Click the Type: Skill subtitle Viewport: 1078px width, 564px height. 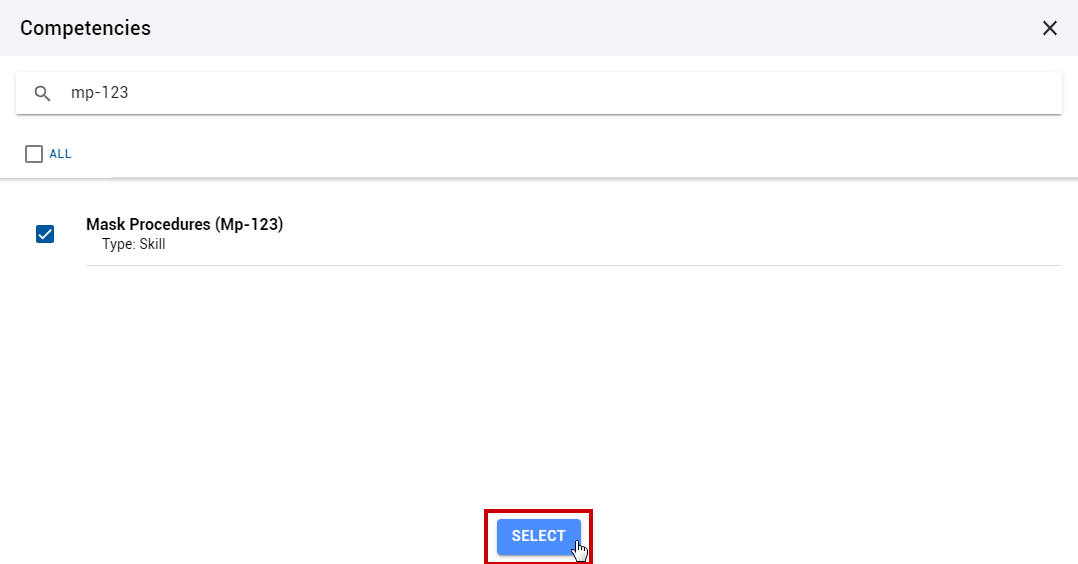coord(133,244)
